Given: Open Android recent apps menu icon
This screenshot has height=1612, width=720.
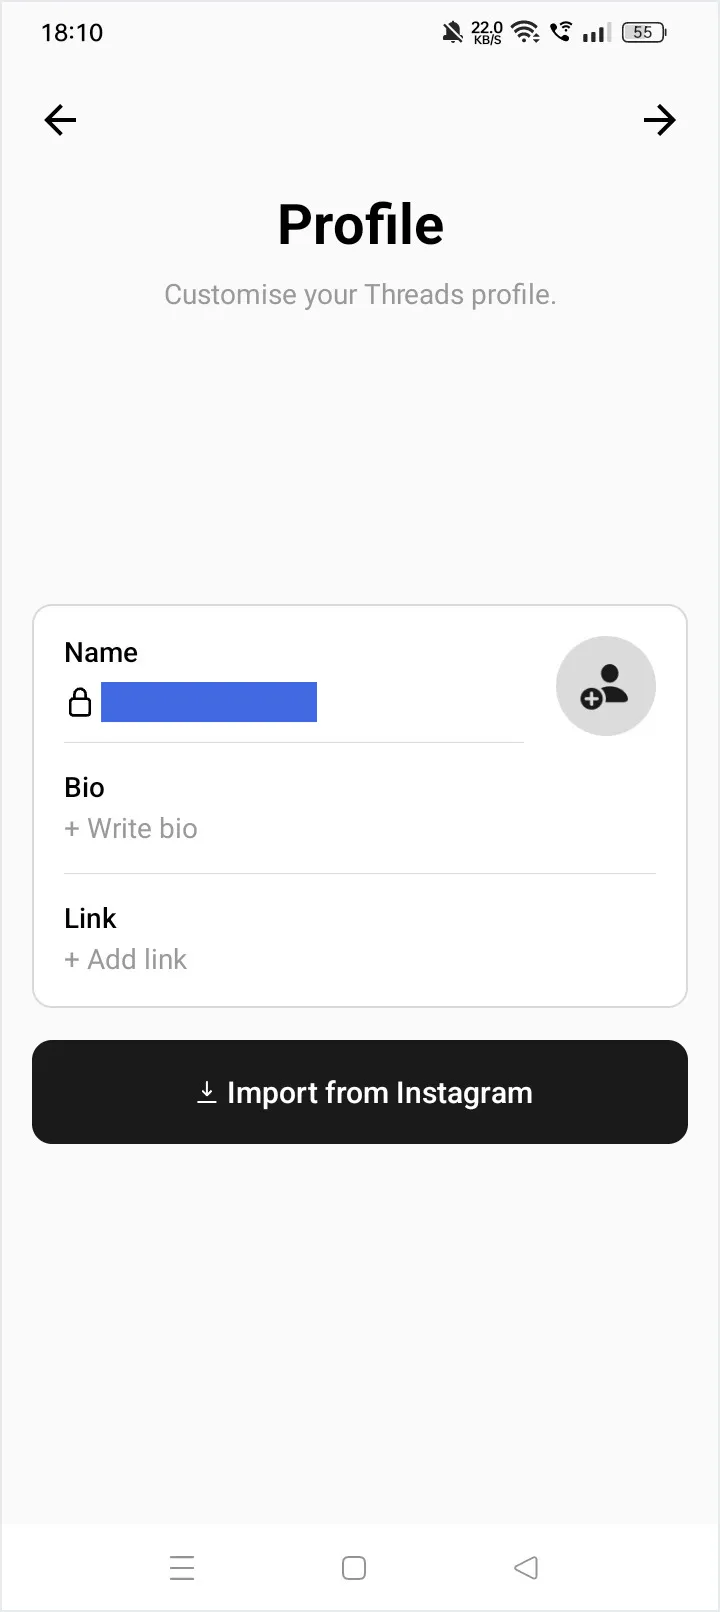Looking at the screenshot, I should pos(182,1567).
